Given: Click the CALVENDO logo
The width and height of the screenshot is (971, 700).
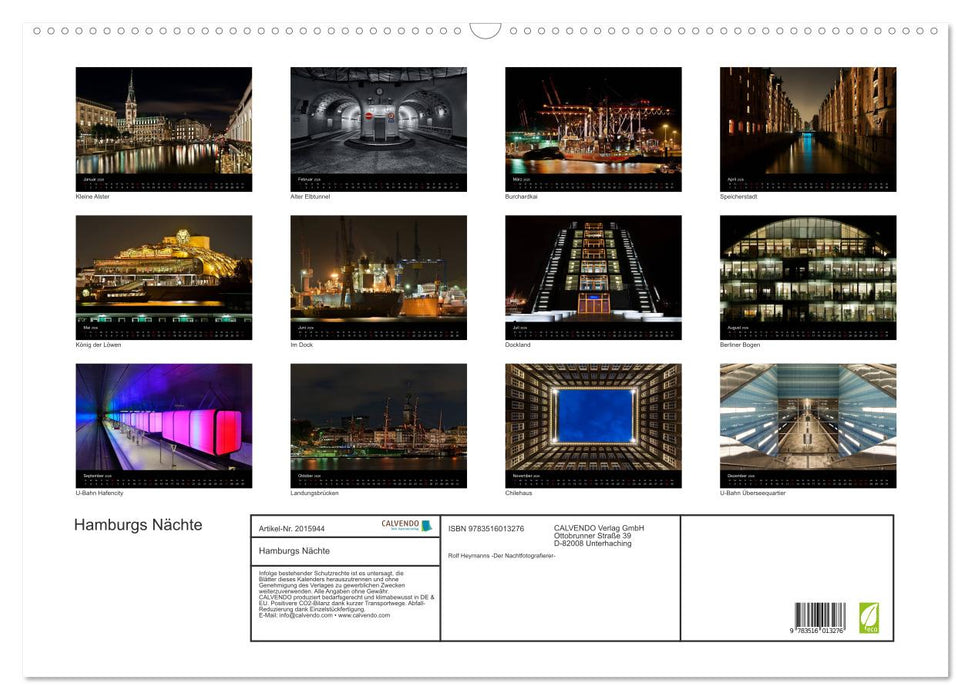Looking at the screenshot, I should pyautogui.click(x=406, y=525).
